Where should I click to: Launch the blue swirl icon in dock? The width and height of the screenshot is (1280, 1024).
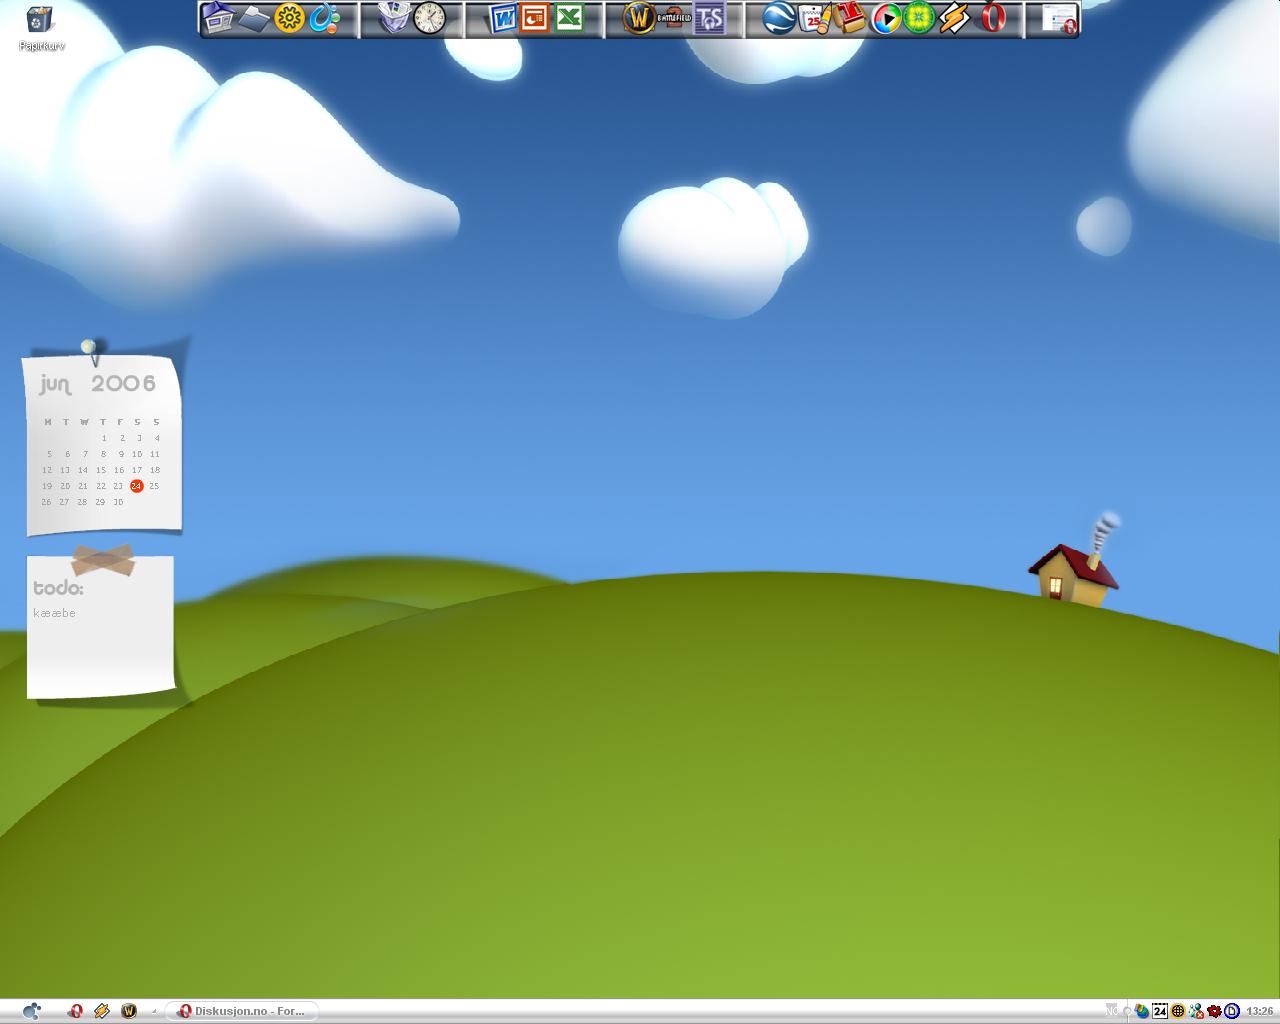324,18
